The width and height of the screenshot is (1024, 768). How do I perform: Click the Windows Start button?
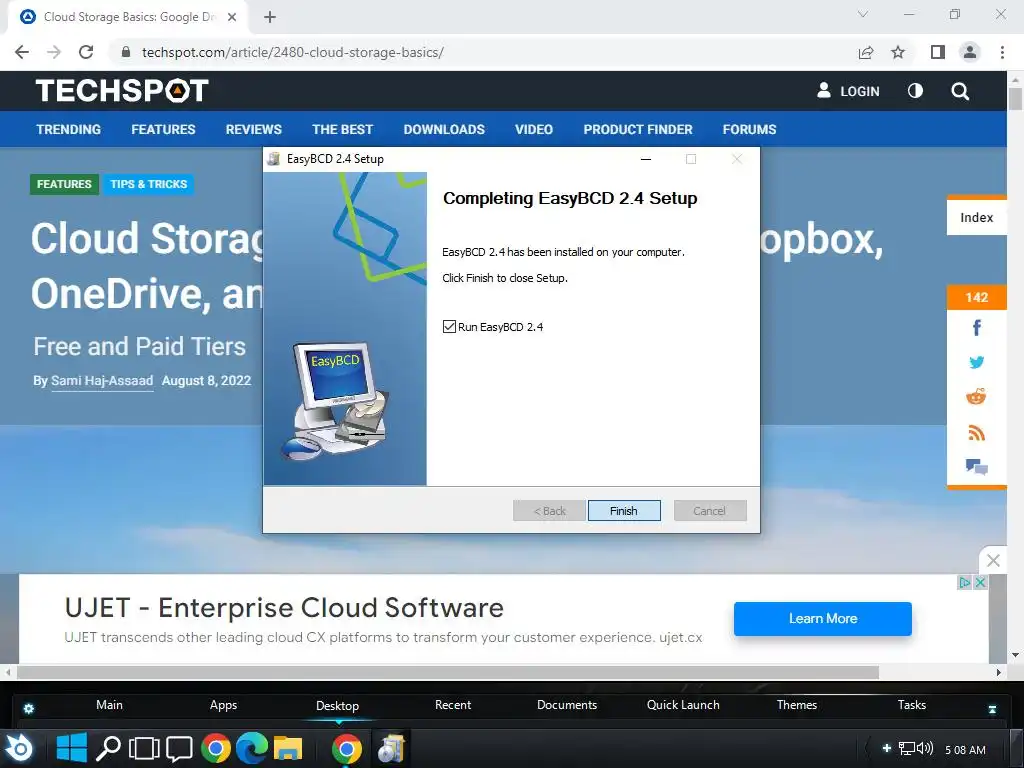tap(72, 748)
